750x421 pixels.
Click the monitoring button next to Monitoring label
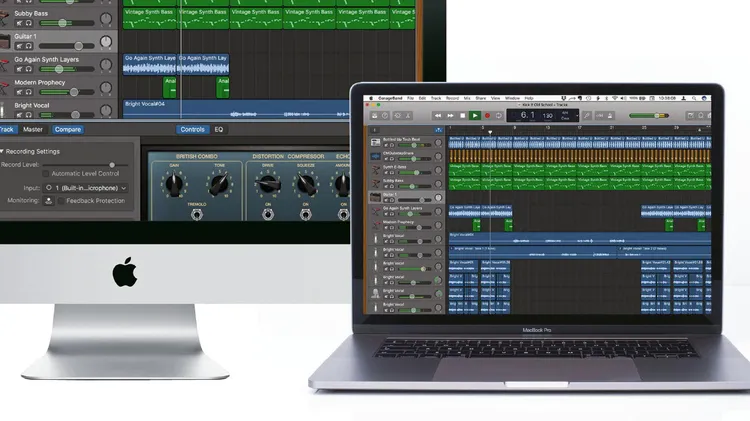(48, 201)
